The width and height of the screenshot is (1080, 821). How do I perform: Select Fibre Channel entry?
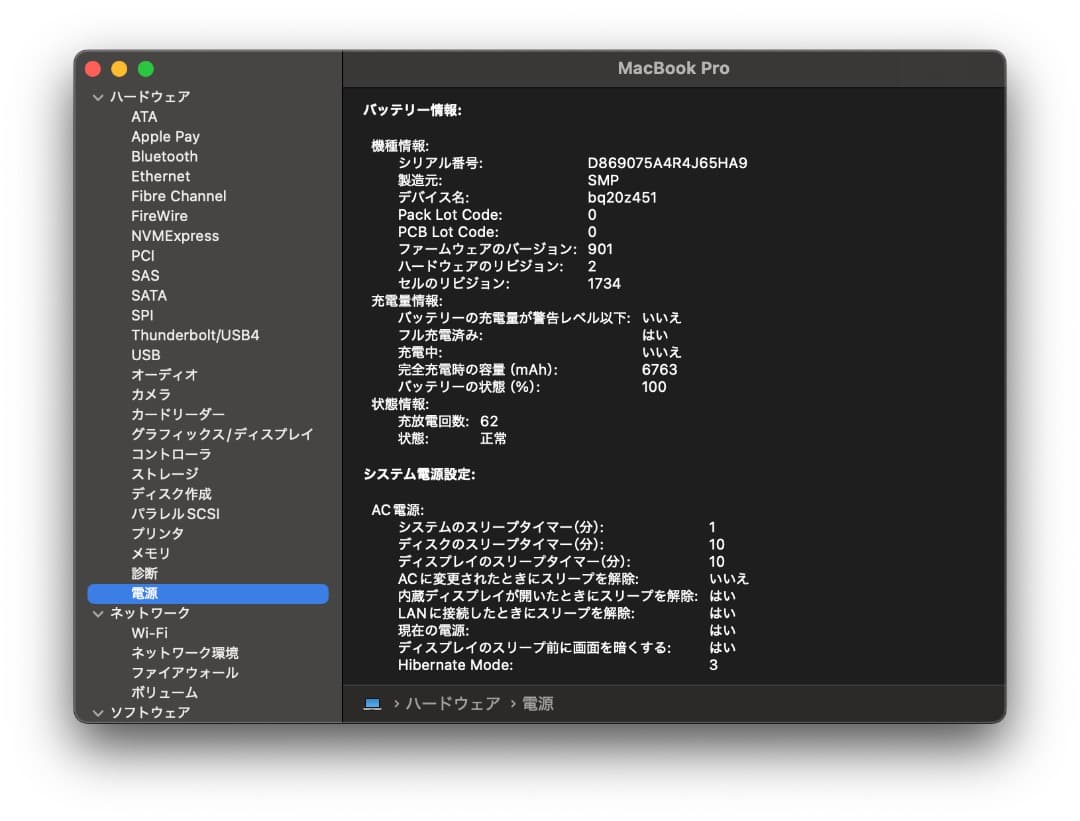(x=178, y=196)
